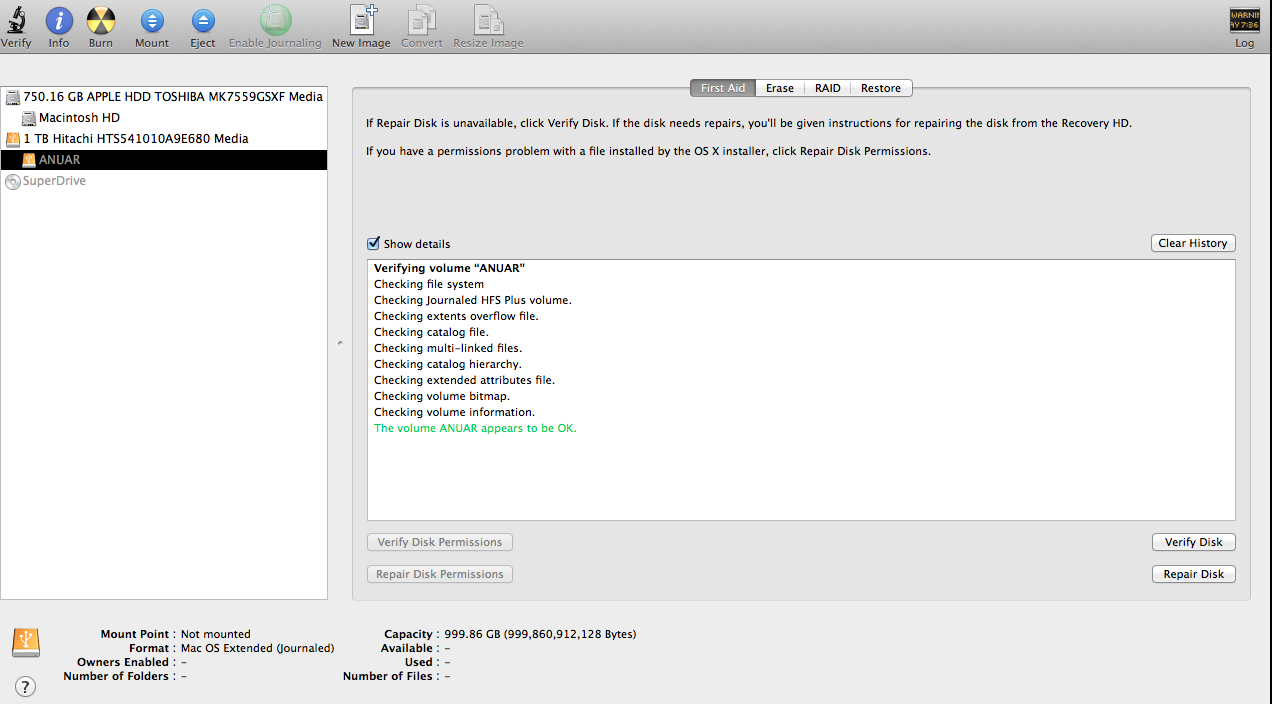Click 'Checking multi-linked files.' log line

448,348
